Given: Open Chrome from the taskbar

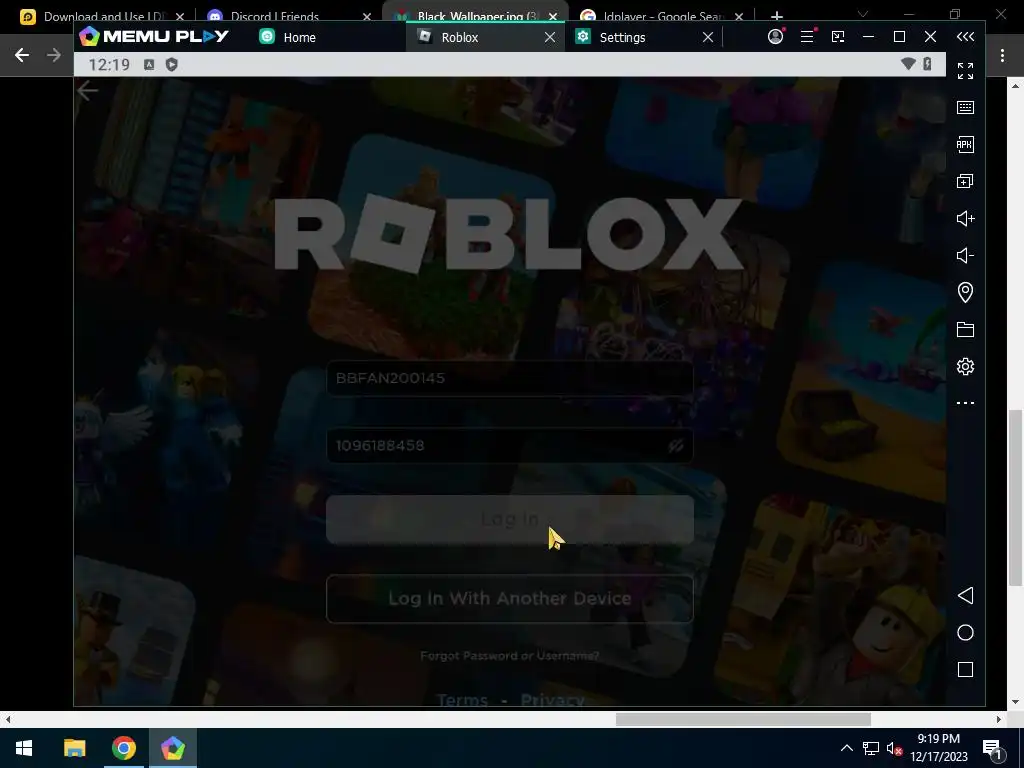Looking at the screenshot, I should (123, 748).
